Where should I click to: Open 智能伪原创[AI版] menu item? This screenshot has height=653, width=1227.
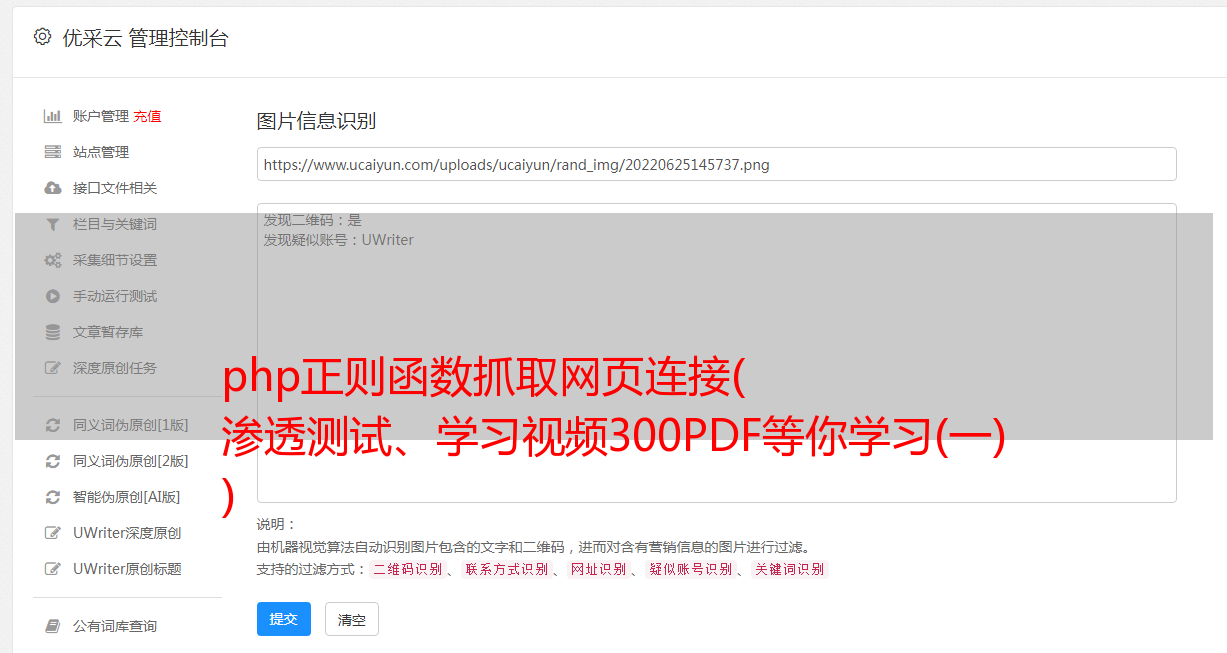(x=127, y=497)
